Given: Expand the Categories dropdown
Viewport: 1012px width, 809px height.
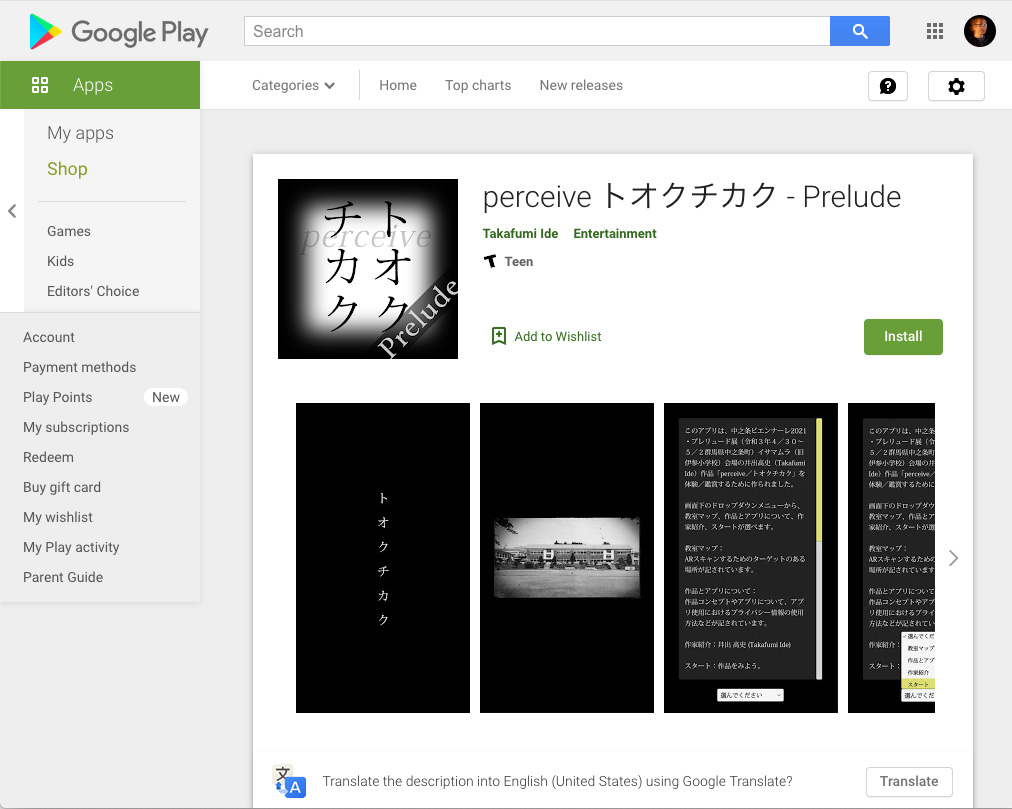Looking at the screenshot, I should coord(293,86).
